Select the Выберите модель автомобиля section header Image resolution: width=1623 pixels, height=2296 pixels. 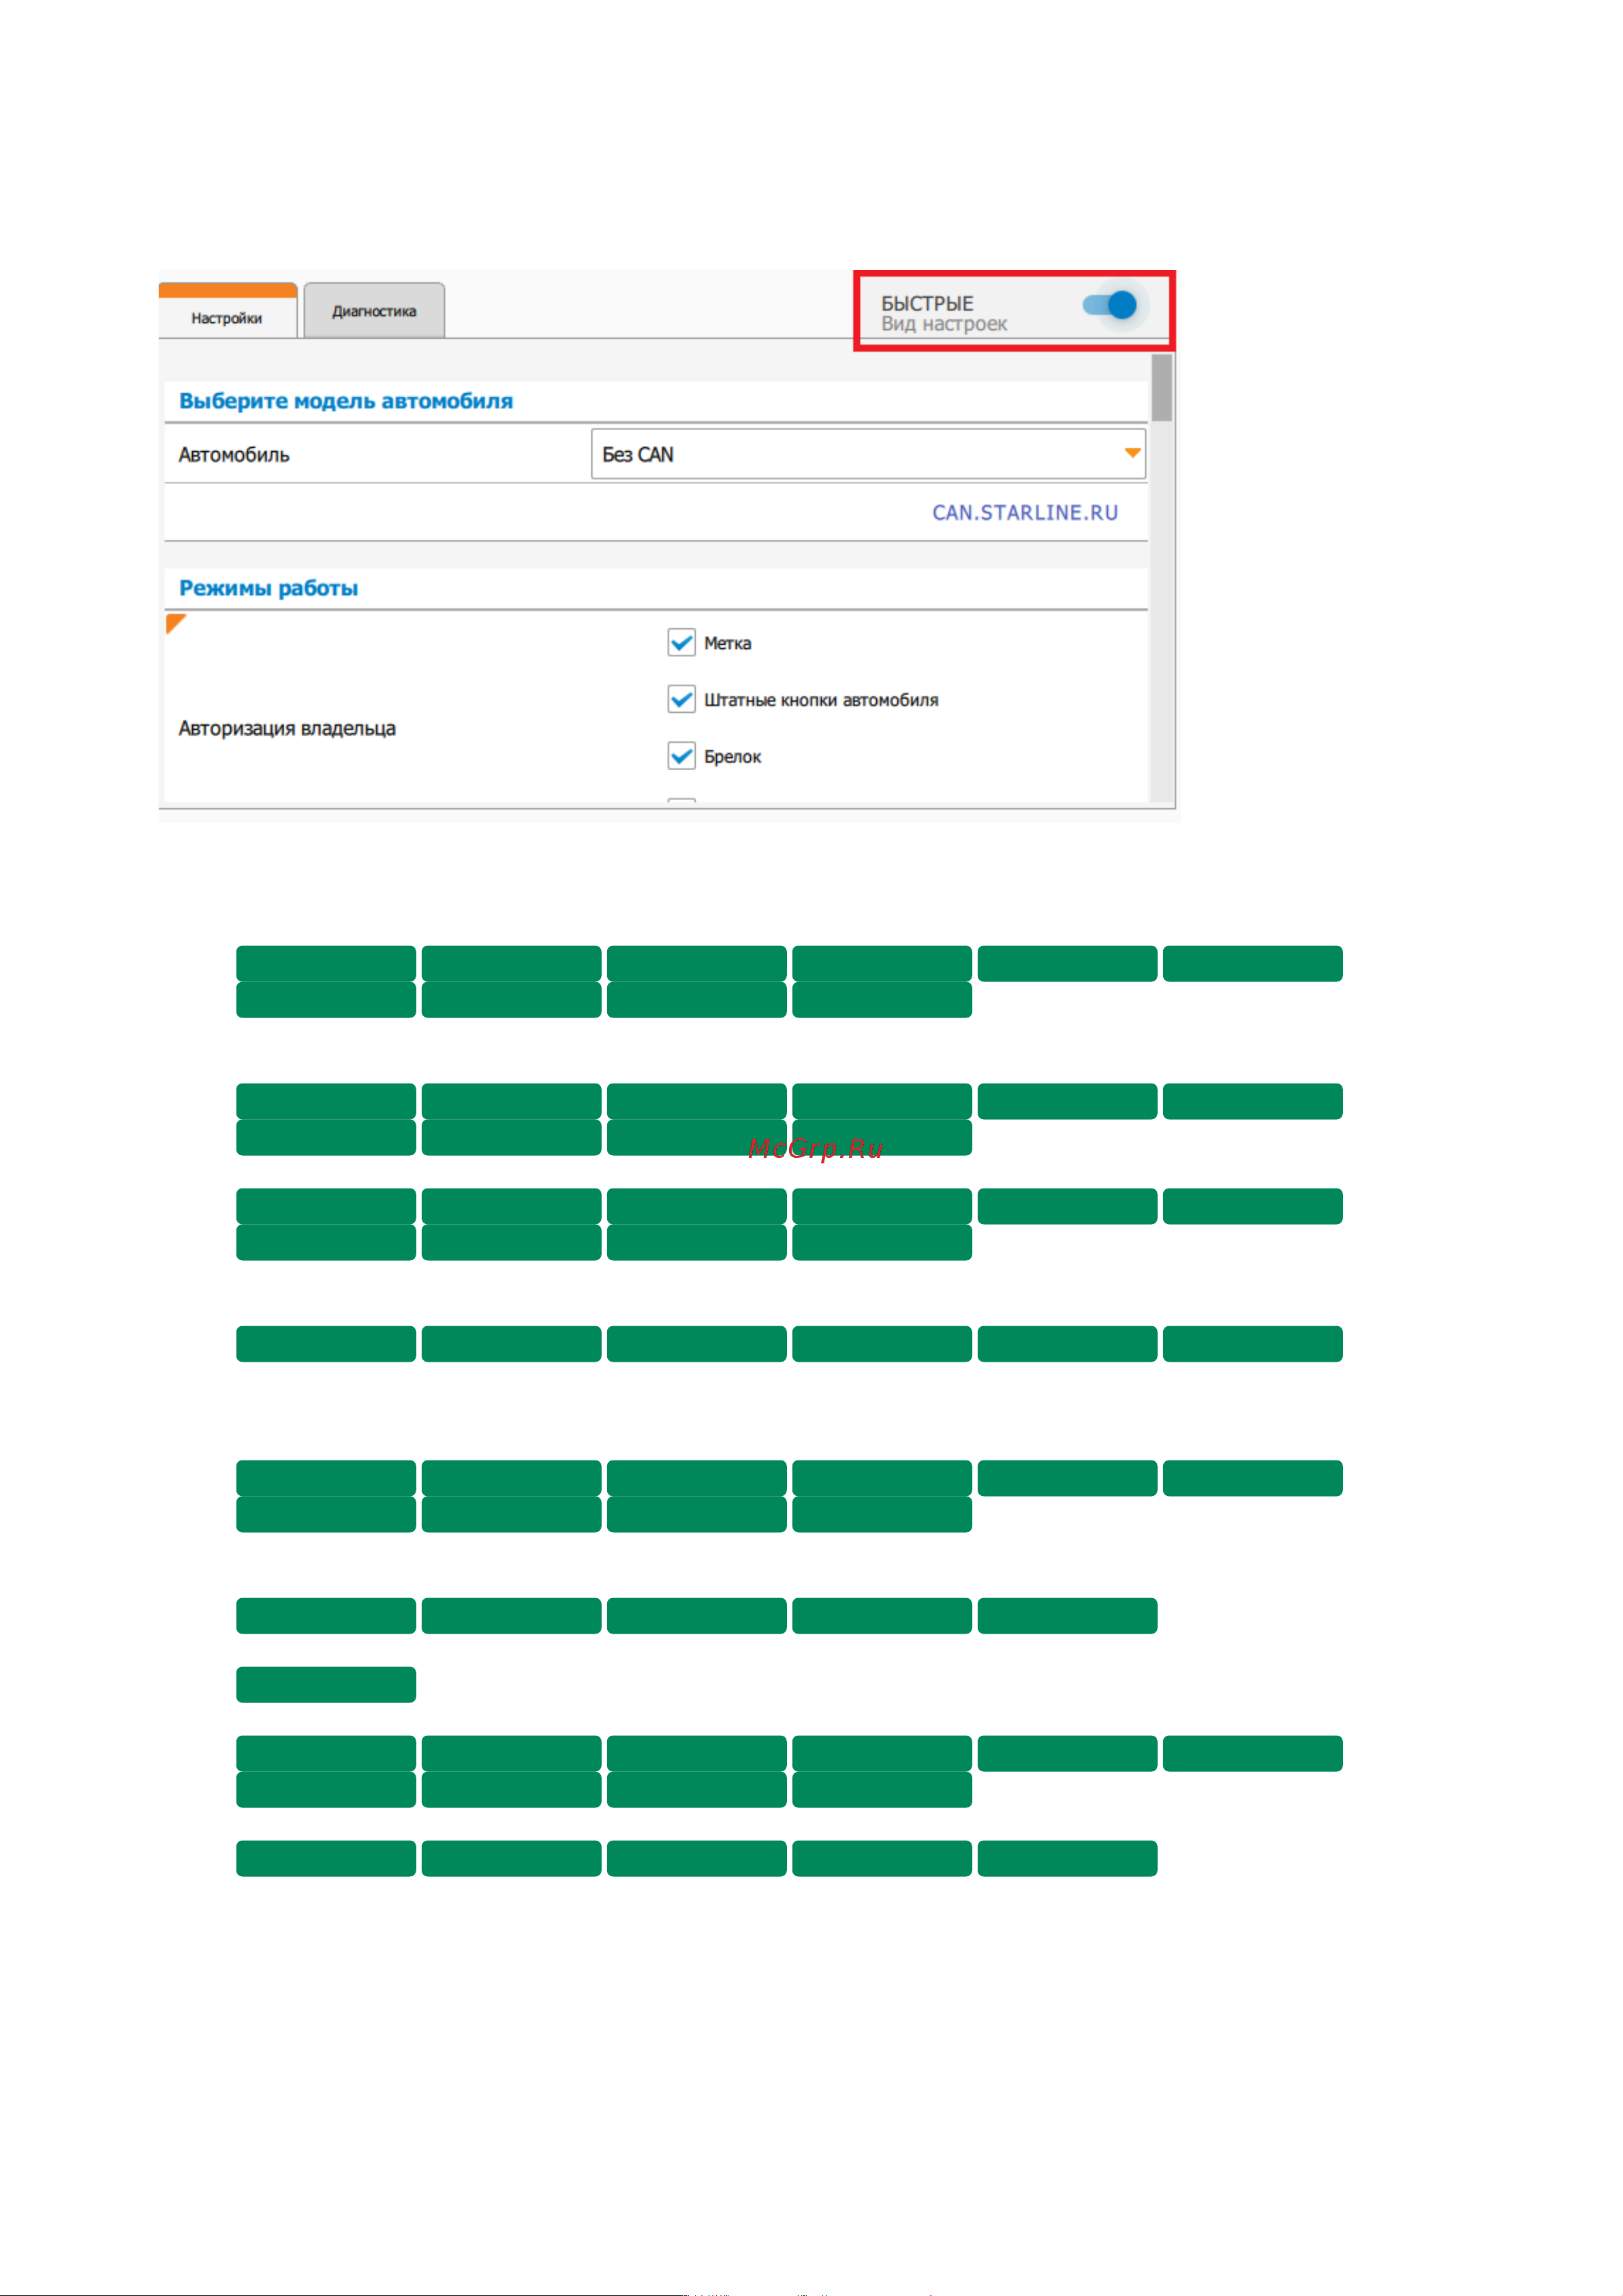[x=346, y=401]
